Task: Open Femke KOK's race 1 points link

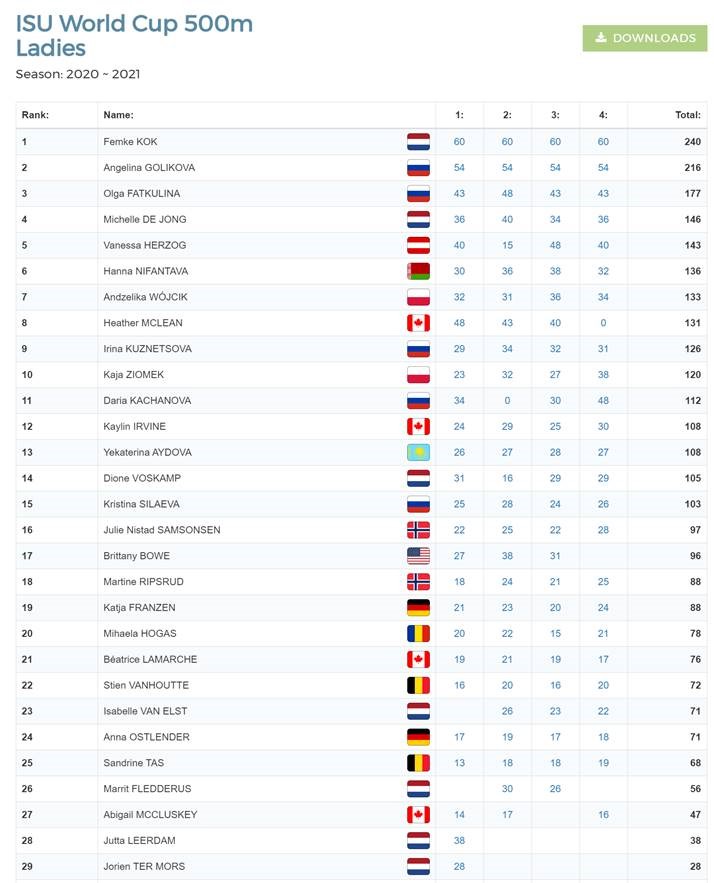Action: [x=459, y=141]
